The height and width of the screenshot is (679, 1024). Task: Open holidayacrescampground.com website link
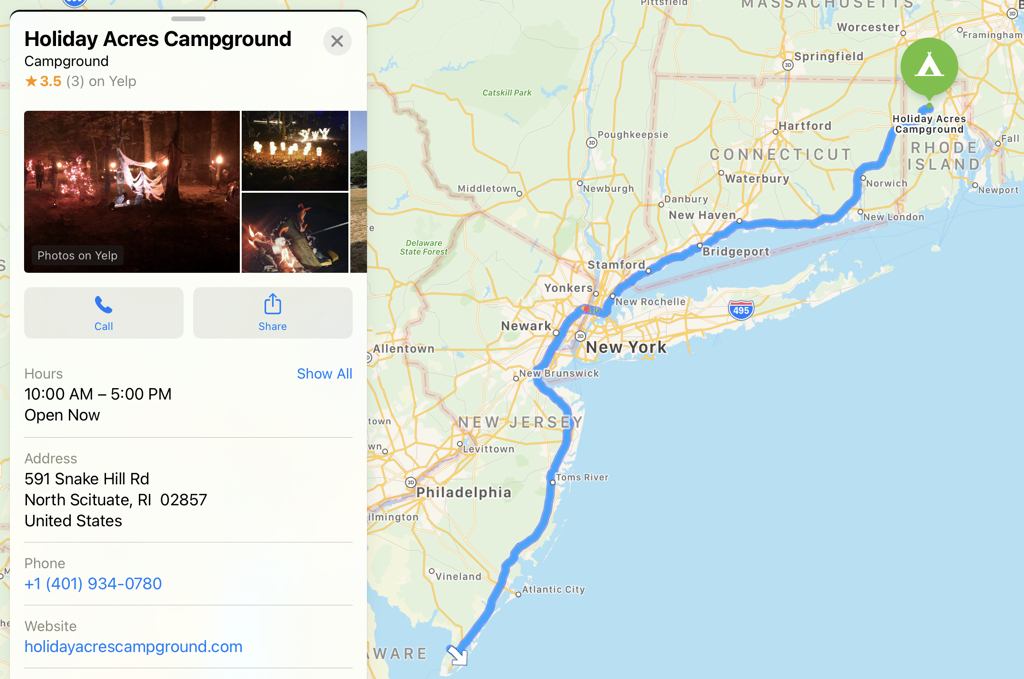(x=133, y=646)
